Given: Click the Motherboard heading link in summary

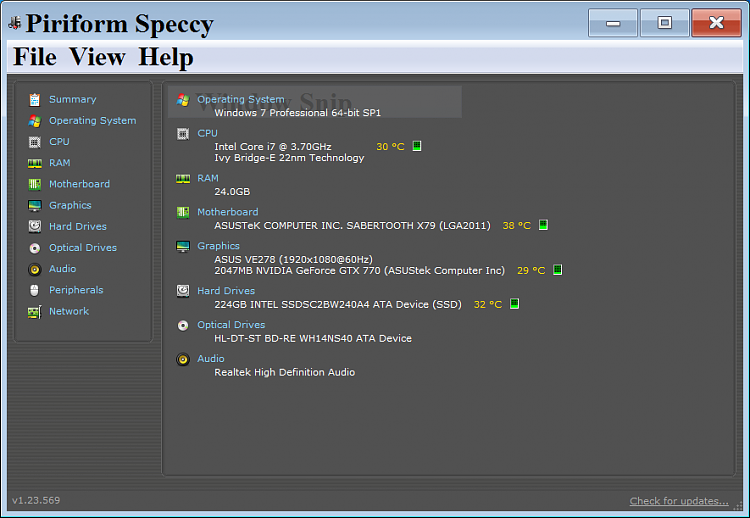Looking at the screenshot, I should (x=228, y=212).
